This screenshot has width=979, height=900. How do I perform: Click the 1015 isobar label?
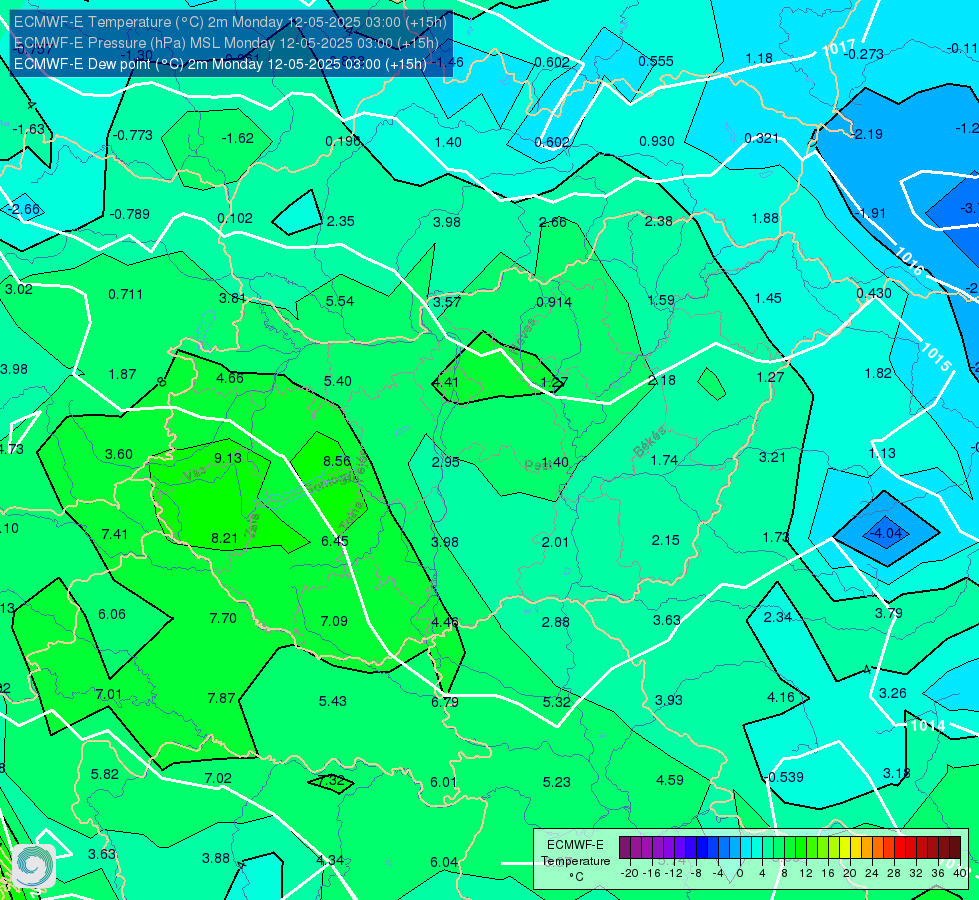pyautogui.click(x=937, y=357)
